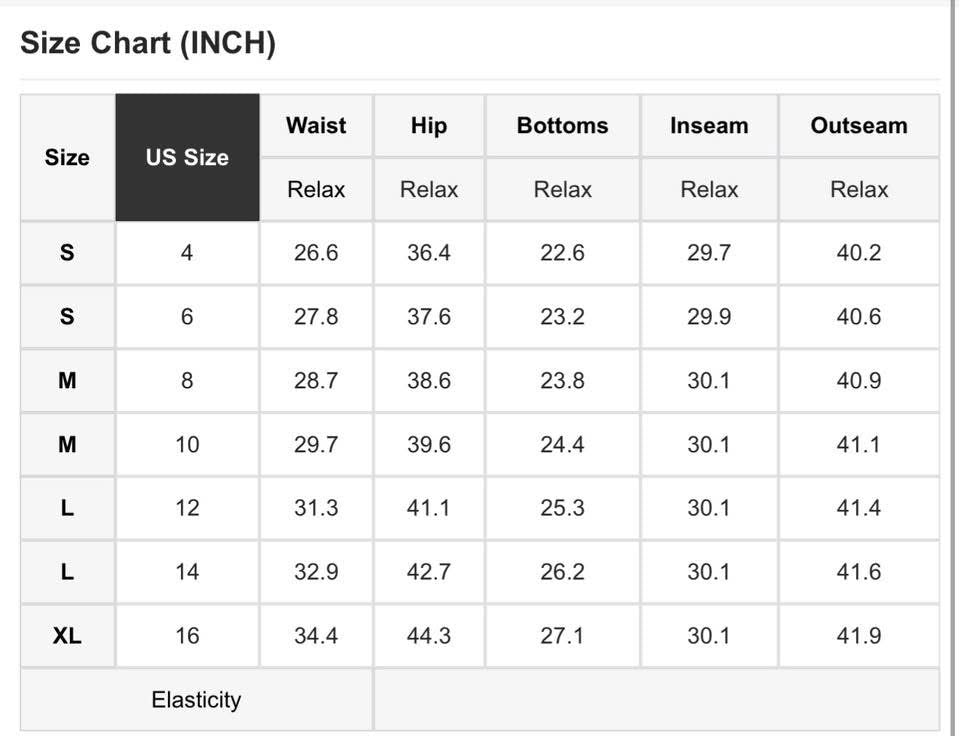Click US size 10 cell
Image resolution: width=960 pixels, height=736 pixels.
(x=187, y=443)
